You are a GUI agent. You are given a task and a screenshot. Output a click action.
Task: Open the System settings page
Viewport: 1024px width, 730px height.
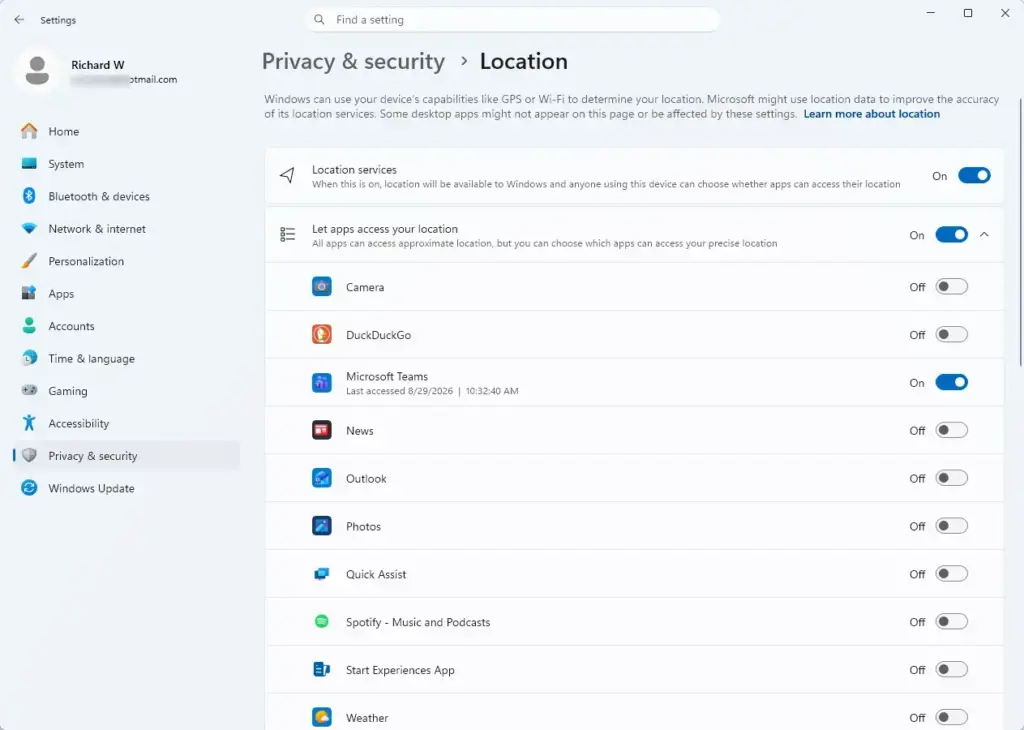tap(126, 164)
